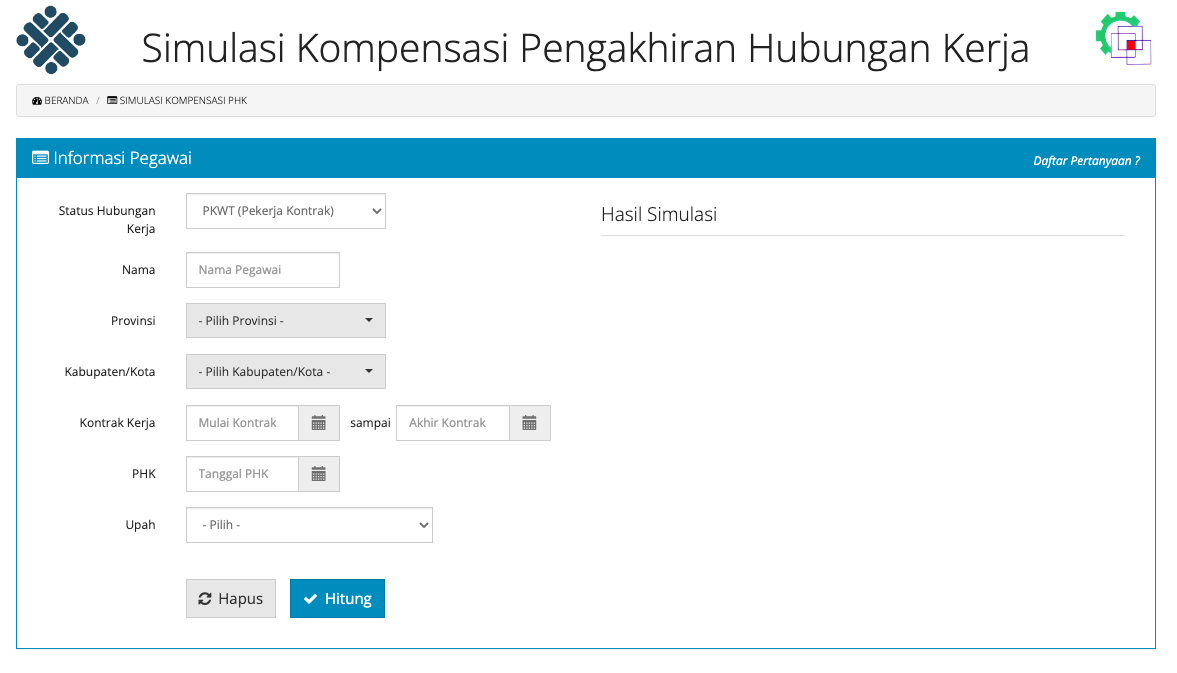The image size is (1177, 673).
Task: Click the Kemnaker logo in the header
Action: [50, 40]
